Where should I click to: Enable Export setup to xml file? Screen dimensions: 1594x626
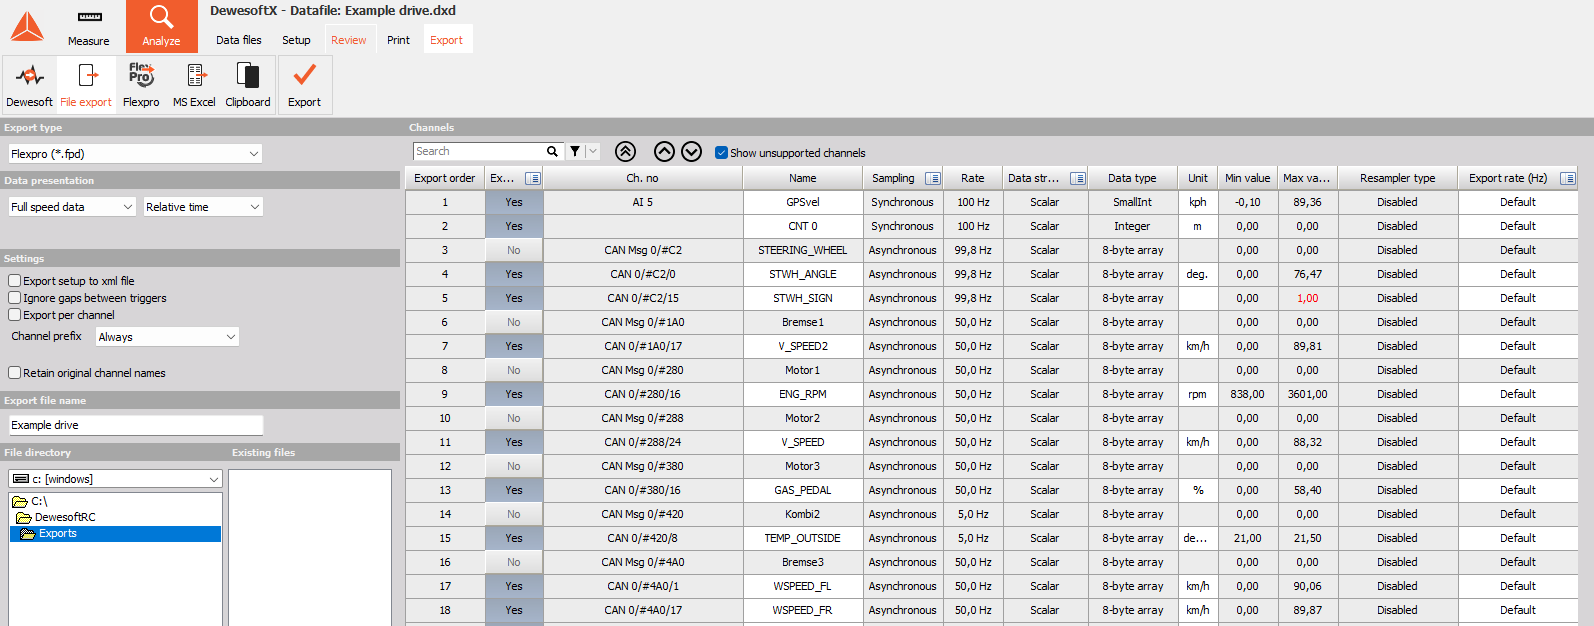tap(15, 281)
